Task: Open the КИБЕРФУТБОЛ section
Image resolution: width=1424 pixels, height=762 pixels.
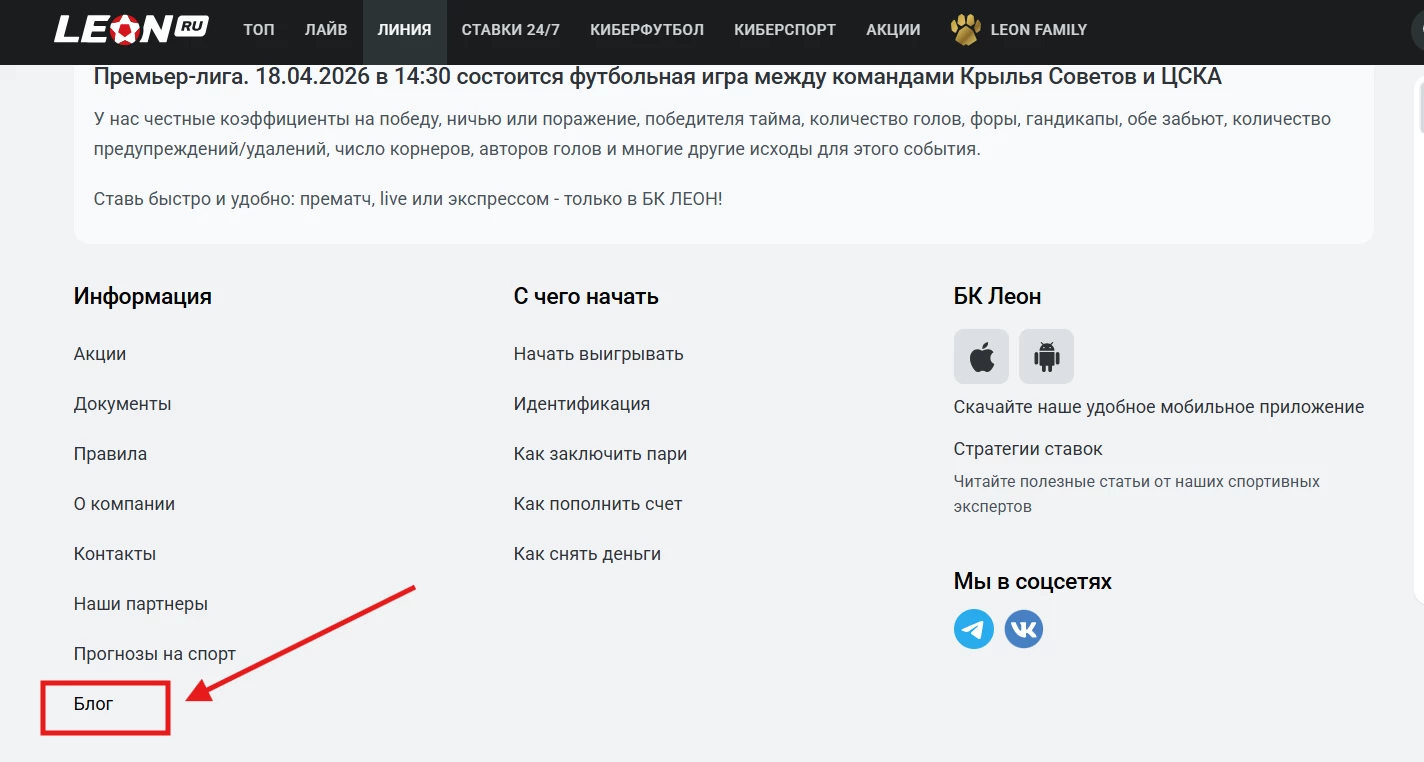Action: [647, 30]
